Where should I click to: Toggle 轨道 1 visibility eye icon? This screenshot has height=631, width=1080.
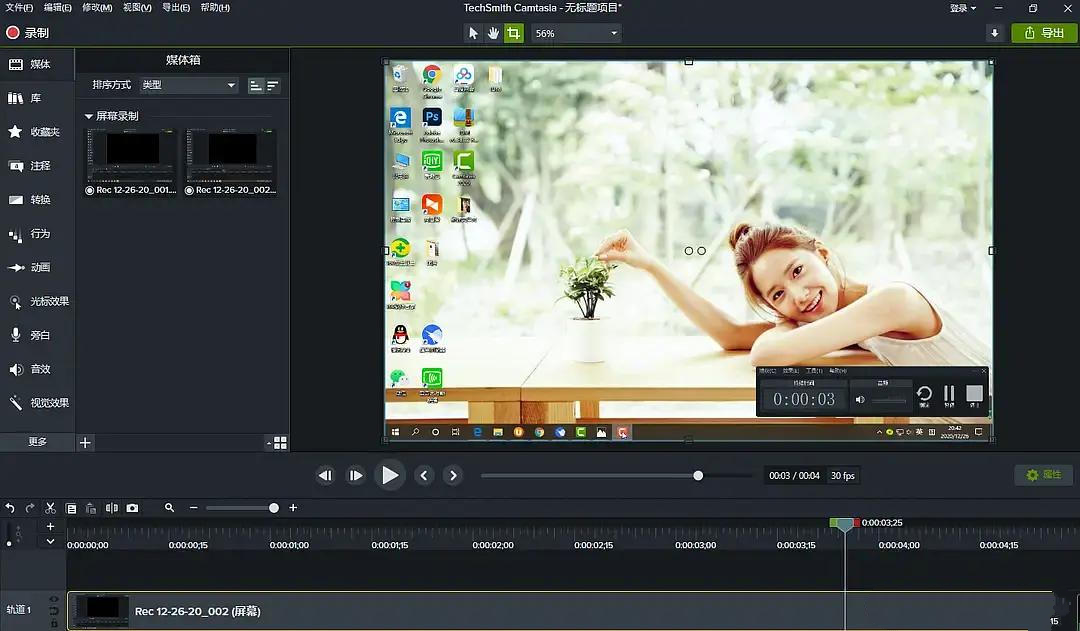click(54, 599)
